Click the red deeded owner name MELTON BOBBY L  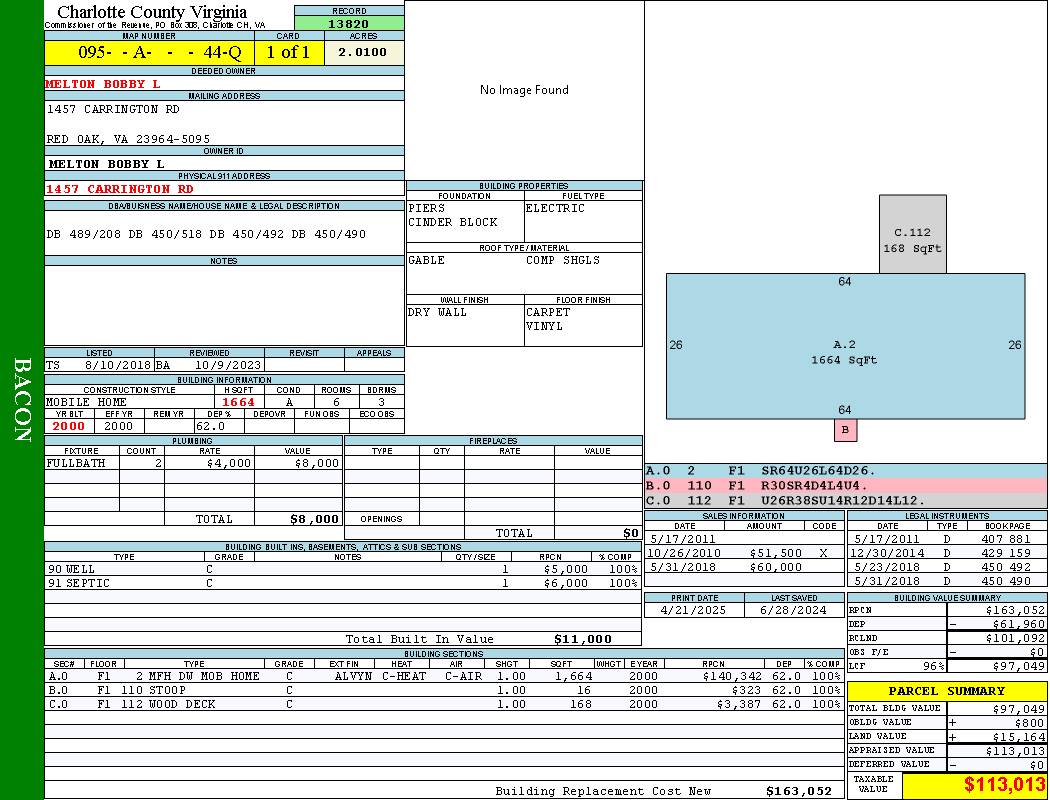pyautogui.click(x=103, y=84)
